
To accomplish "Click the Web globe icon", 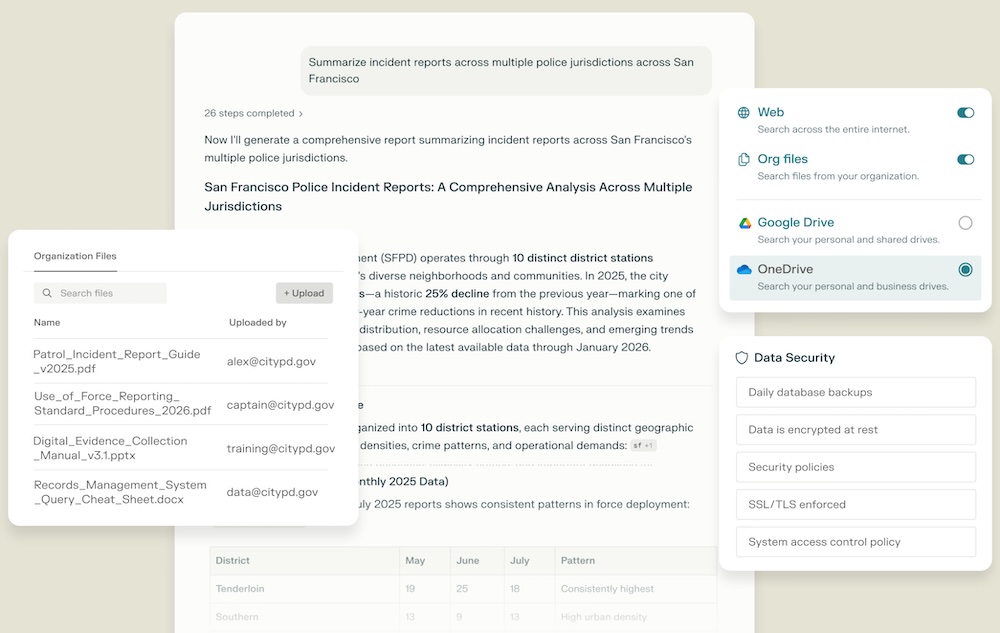I will click(x=744, y=113).
